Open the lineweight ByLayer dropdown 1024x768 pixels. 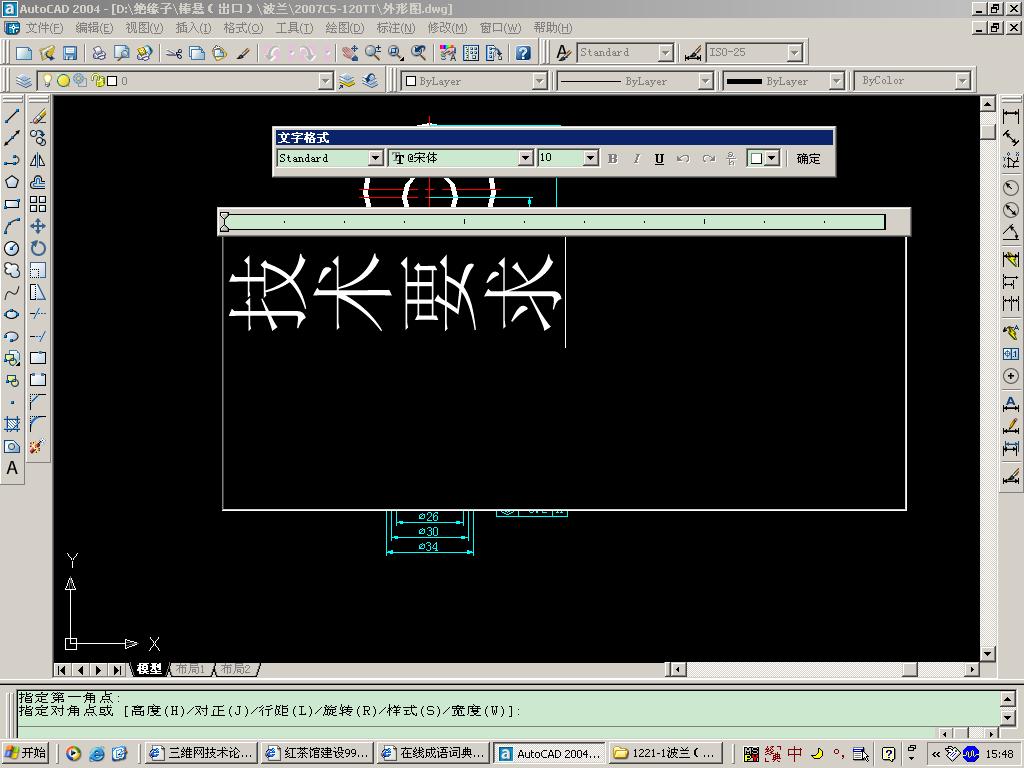pyautogui.click(x=837, y=81)
